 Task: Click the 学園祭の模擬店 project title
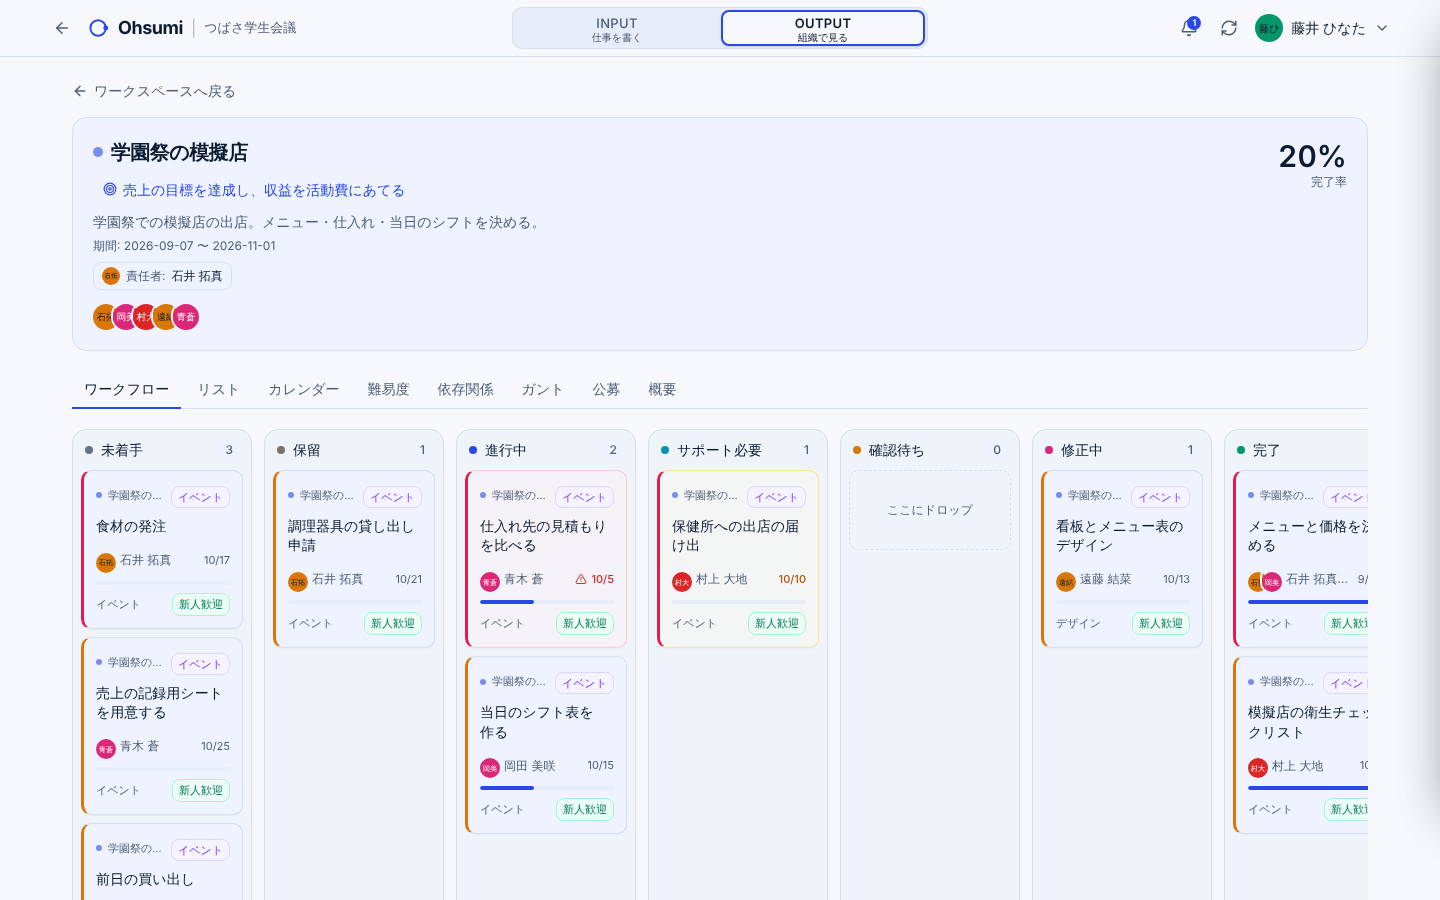tap(179, 152)
